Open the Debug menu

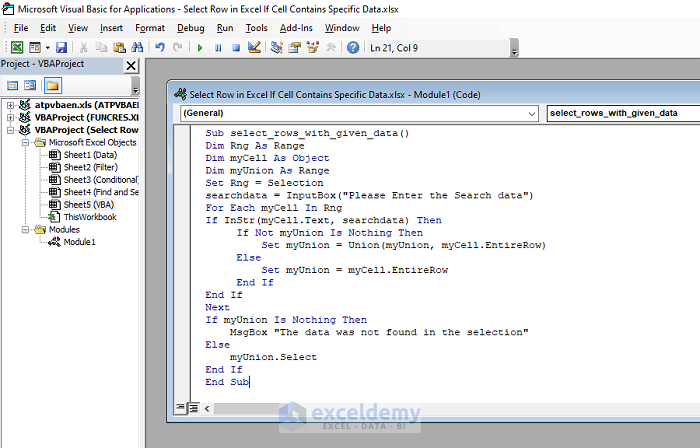point(191,28)
